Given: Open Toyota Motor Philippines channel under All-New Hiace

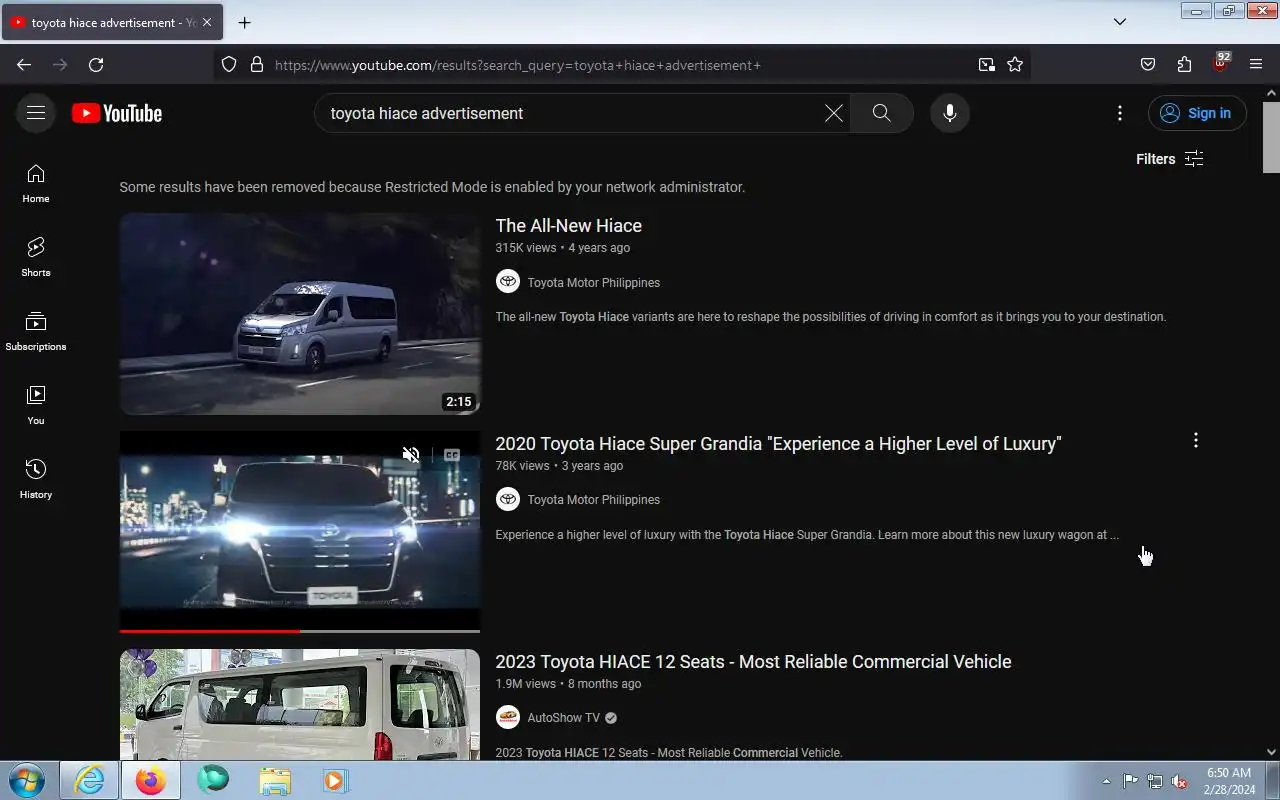Looking at the screenshot, I should pyautogui.click(x=593, y=283).
